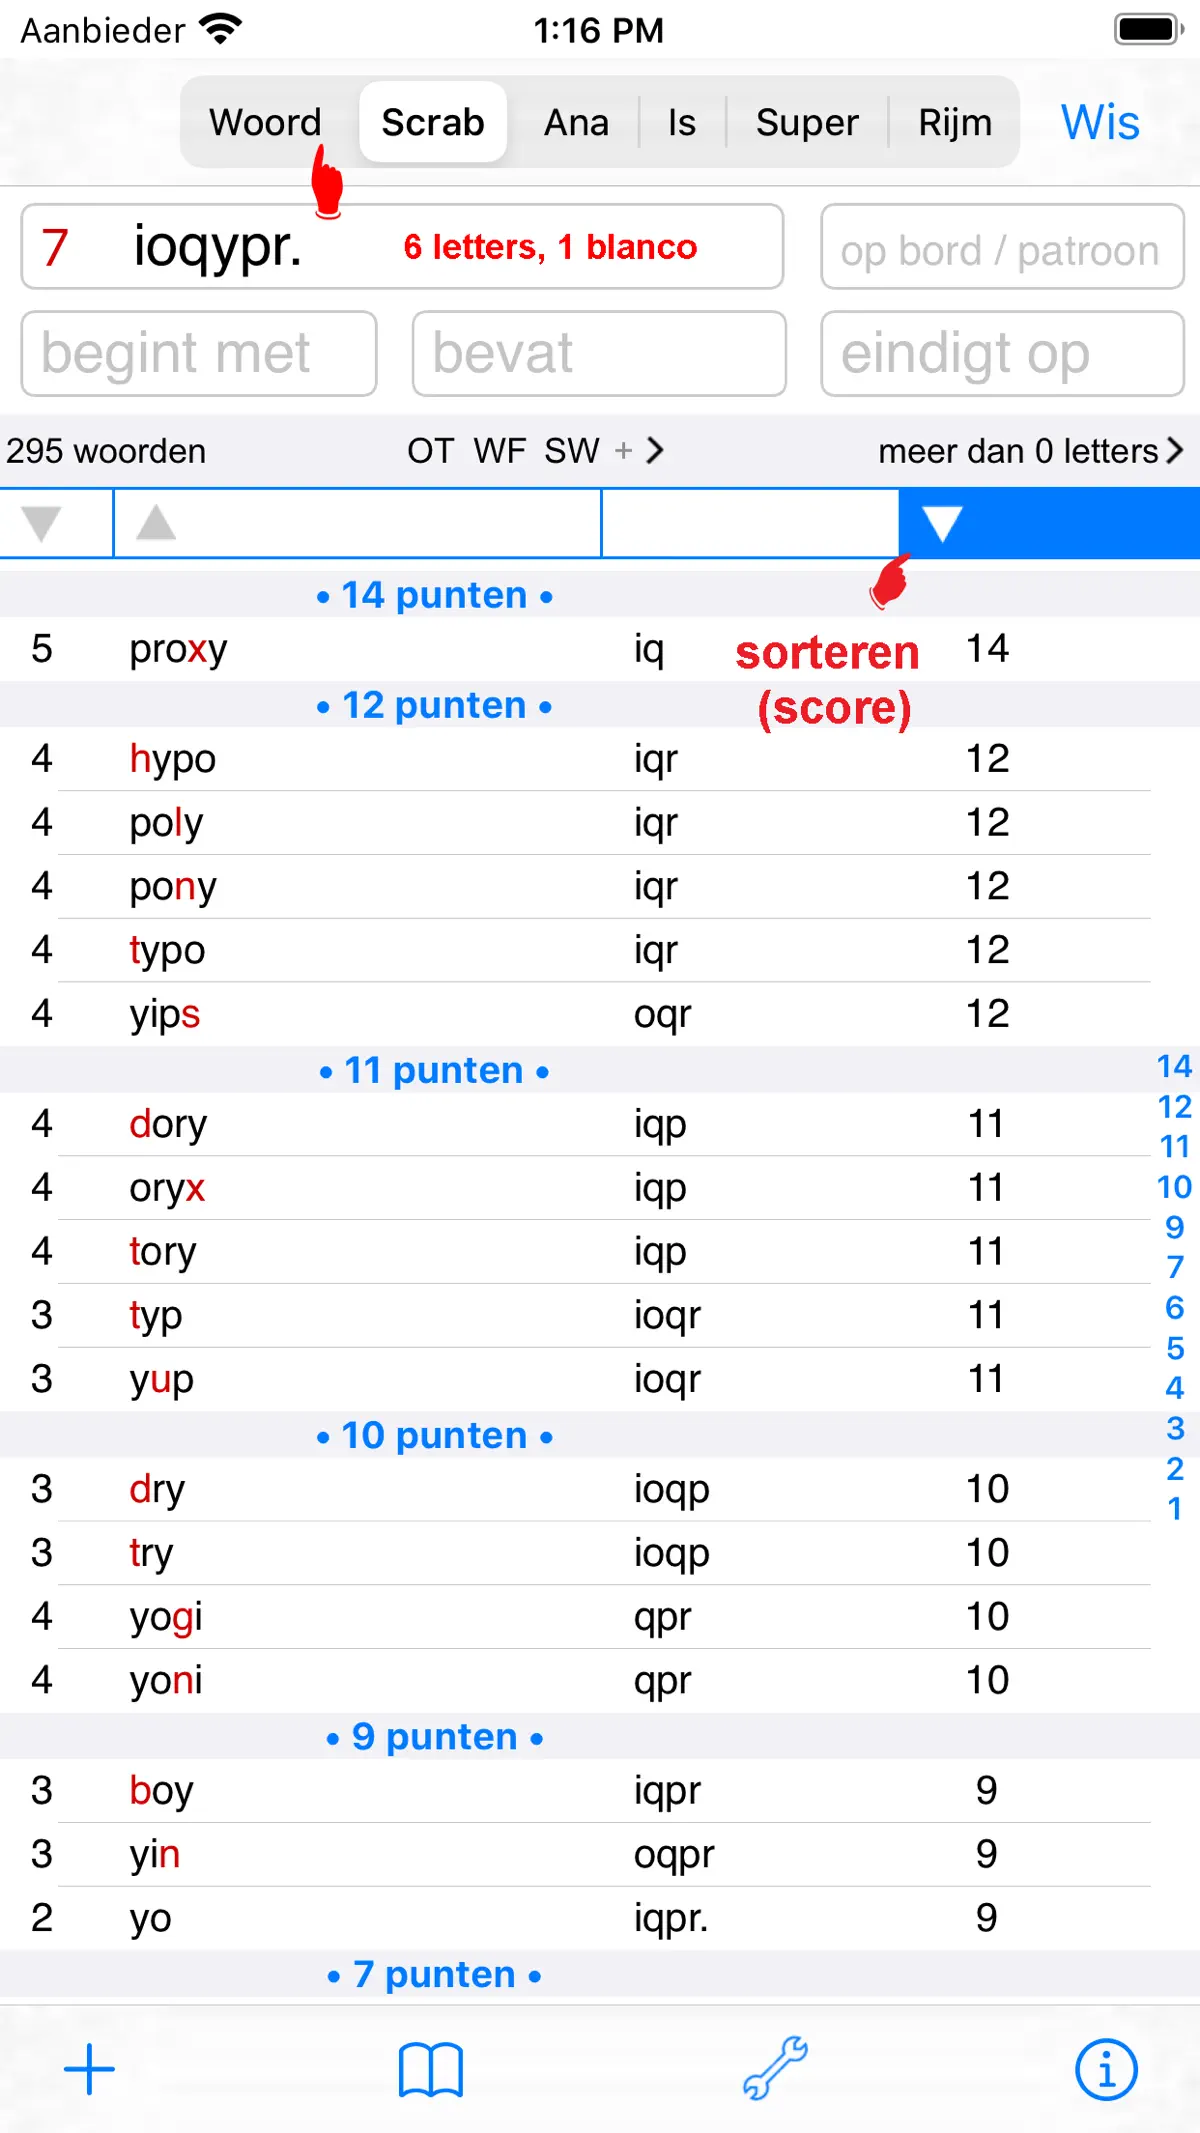
Task: Select the Rijm segment
Action: 955,123
